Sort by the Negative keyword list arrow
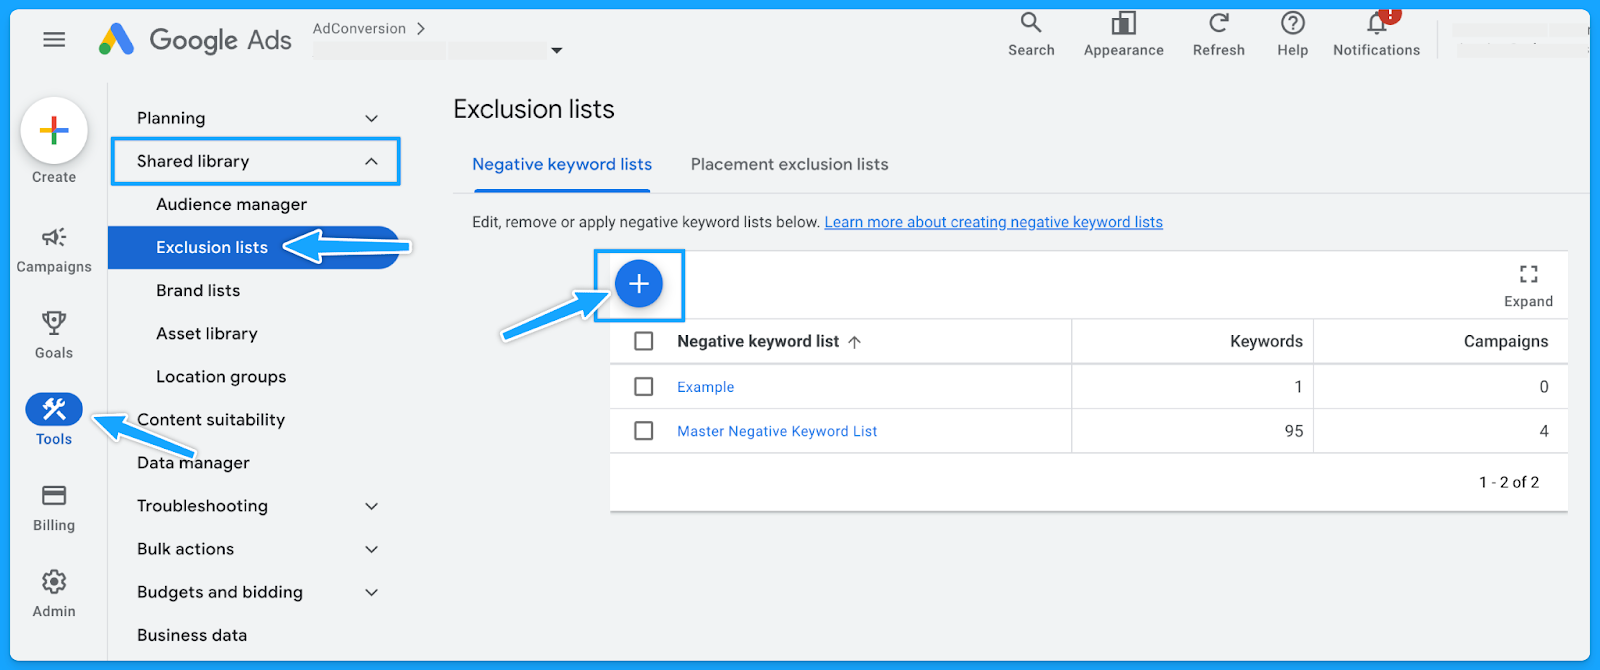The height and width of the screenshot is (670, 1600). (854, 342)
